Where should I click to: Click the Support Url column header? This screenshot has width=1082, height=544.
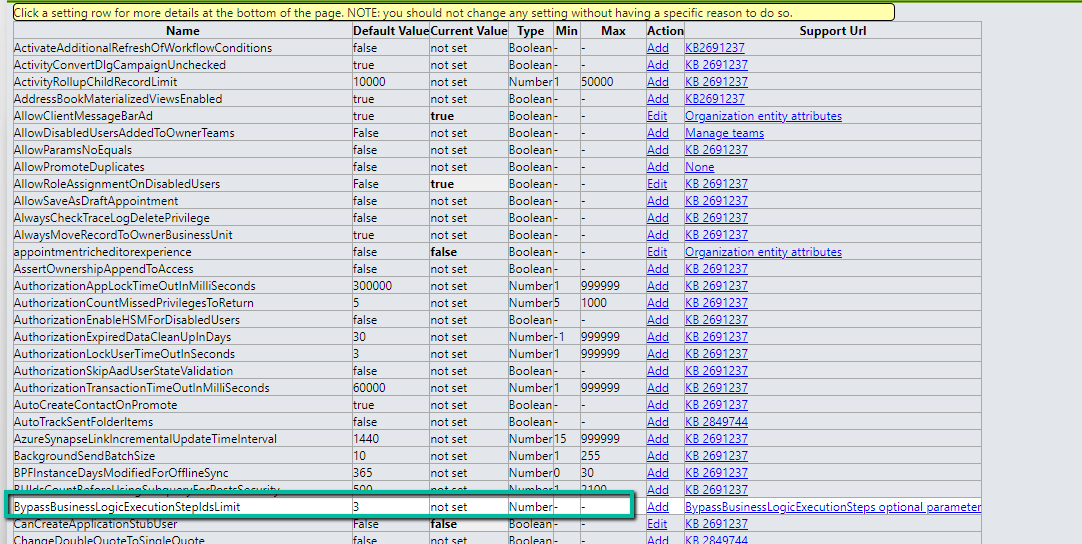pyautogui.click(x=832, y=31)
